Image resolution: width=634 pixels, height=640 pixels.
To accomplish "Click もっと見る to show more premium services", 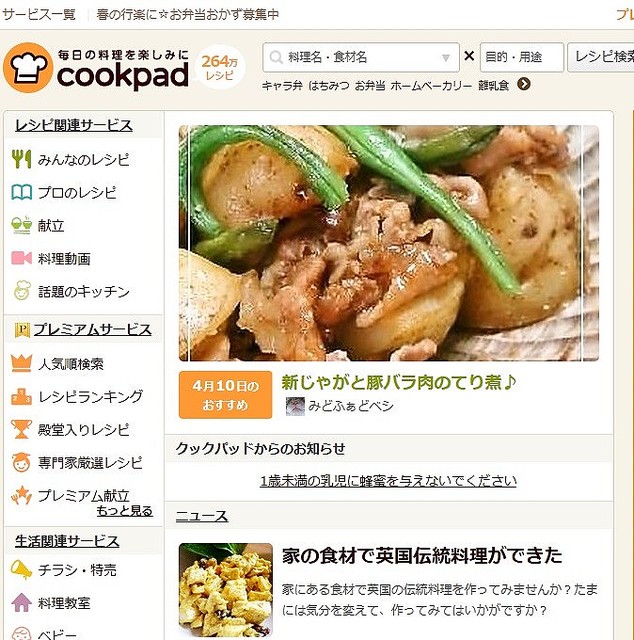I will [125, 511].
